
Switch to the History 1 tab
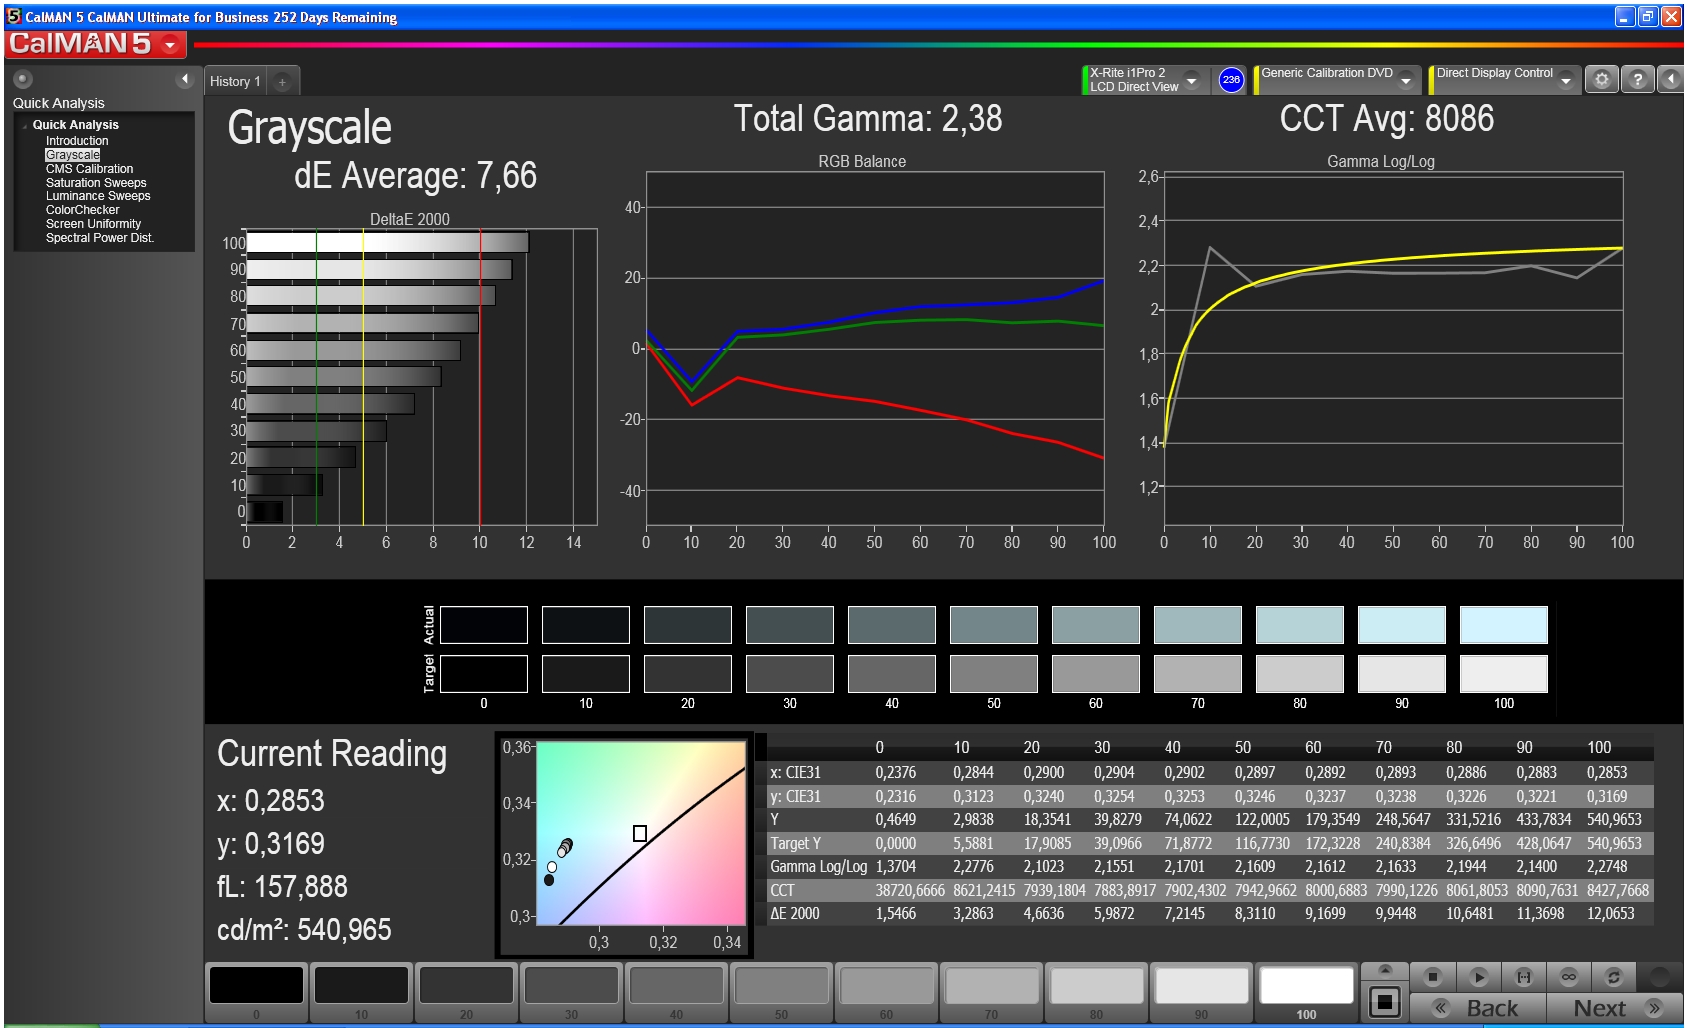click(x=235, y=82)
